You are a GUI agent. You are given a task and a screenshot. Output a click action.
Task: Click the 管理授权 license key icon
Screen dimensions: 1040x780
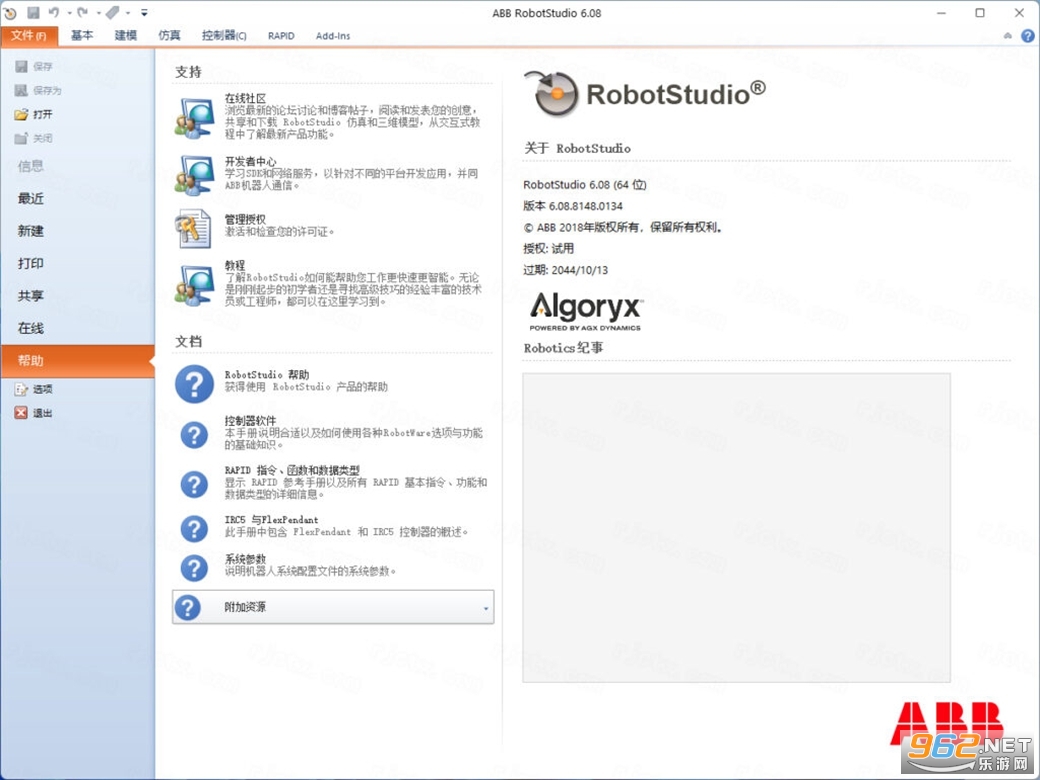pyautogui.click(x=193, y=229)
